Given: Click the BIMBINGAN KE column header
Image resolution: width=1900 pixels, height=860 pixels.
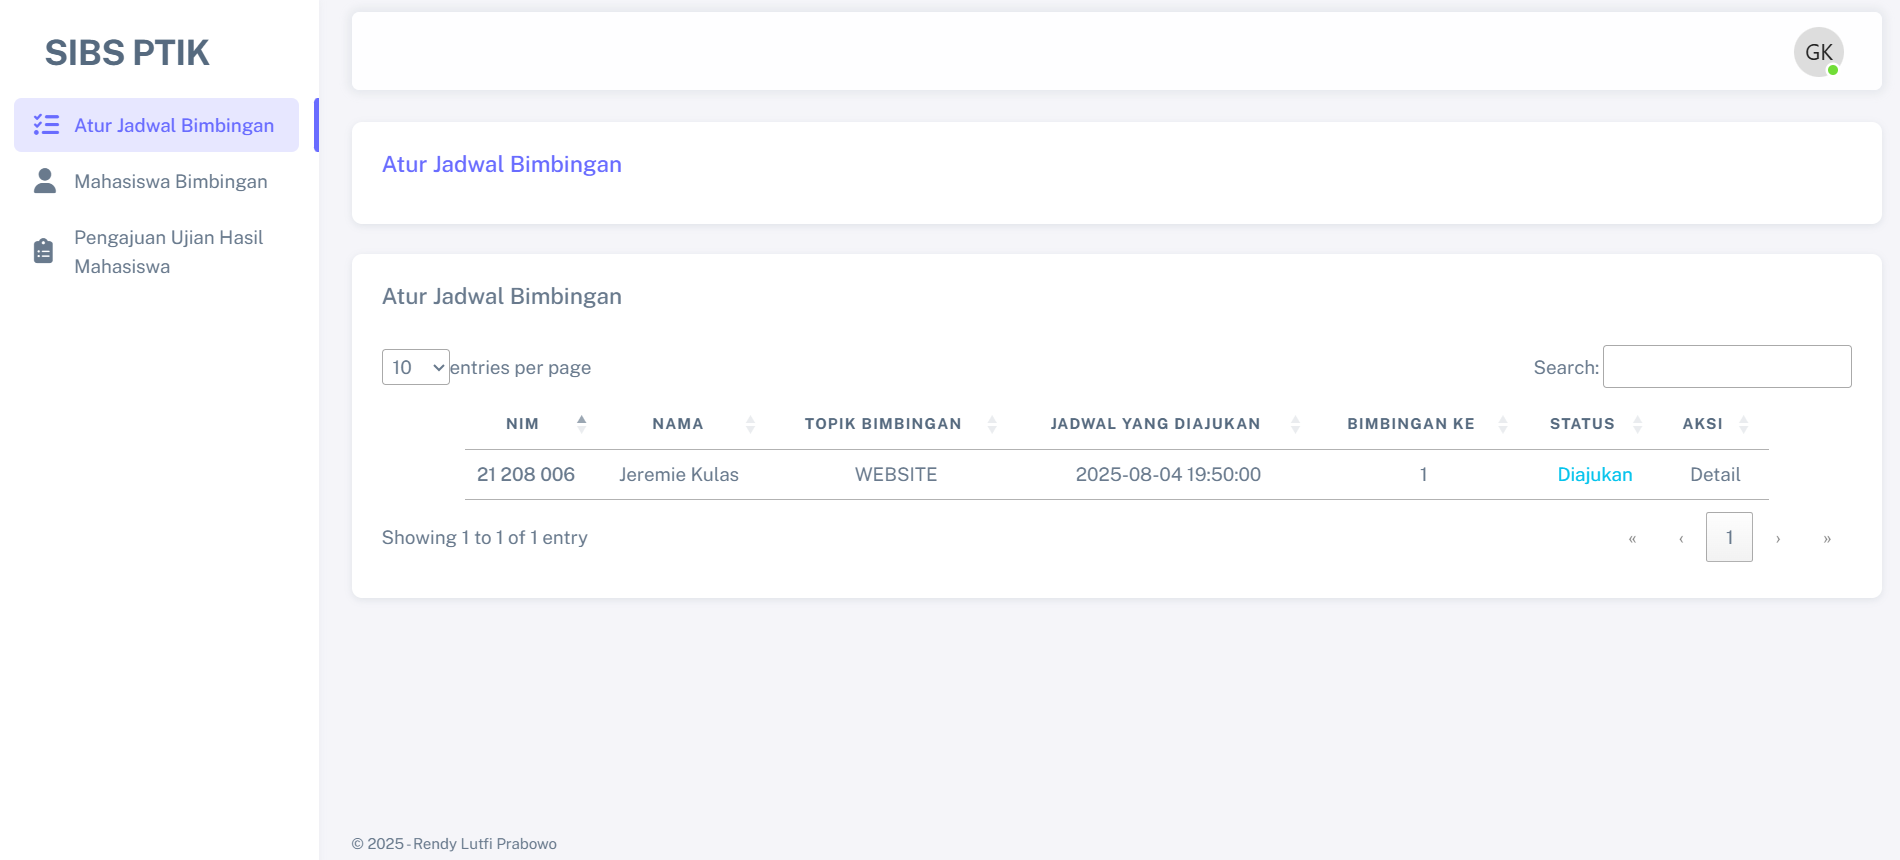Looking at the screenshot, I should click(x=1411, y=424).
